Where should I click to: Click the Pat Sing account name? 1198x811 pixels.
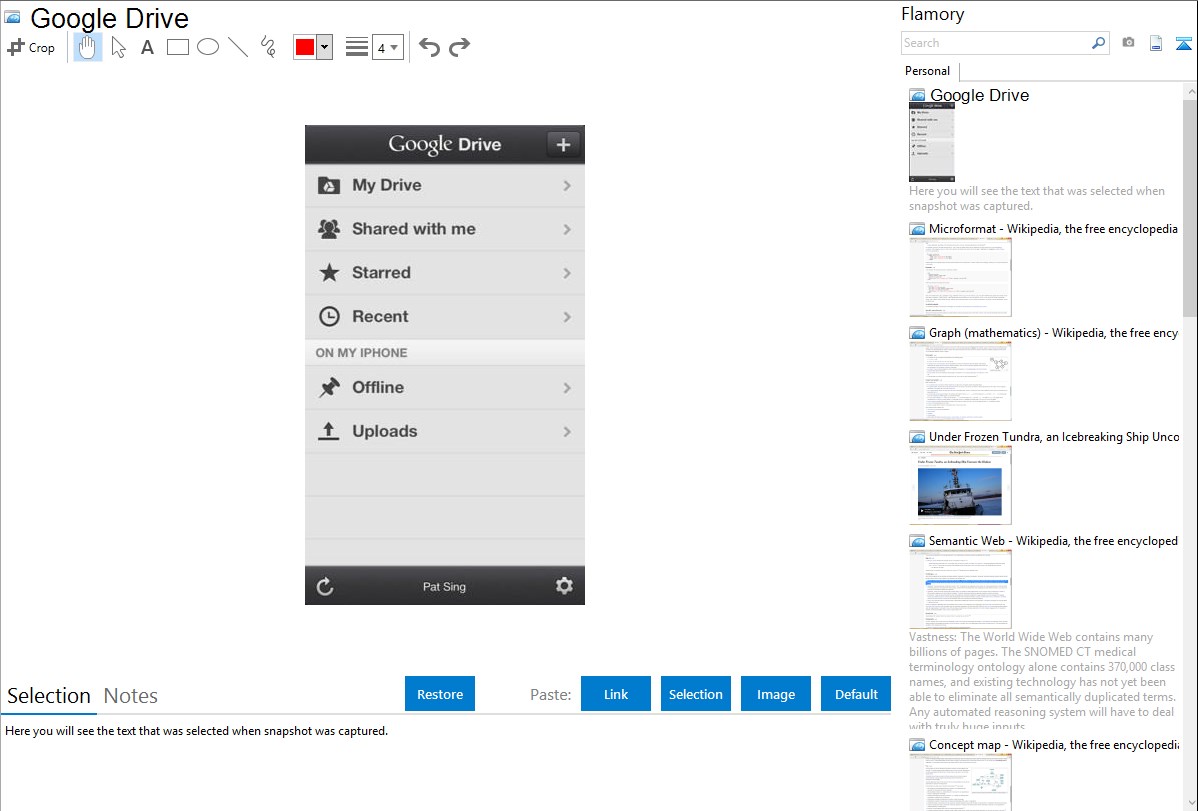click(444, 586)
